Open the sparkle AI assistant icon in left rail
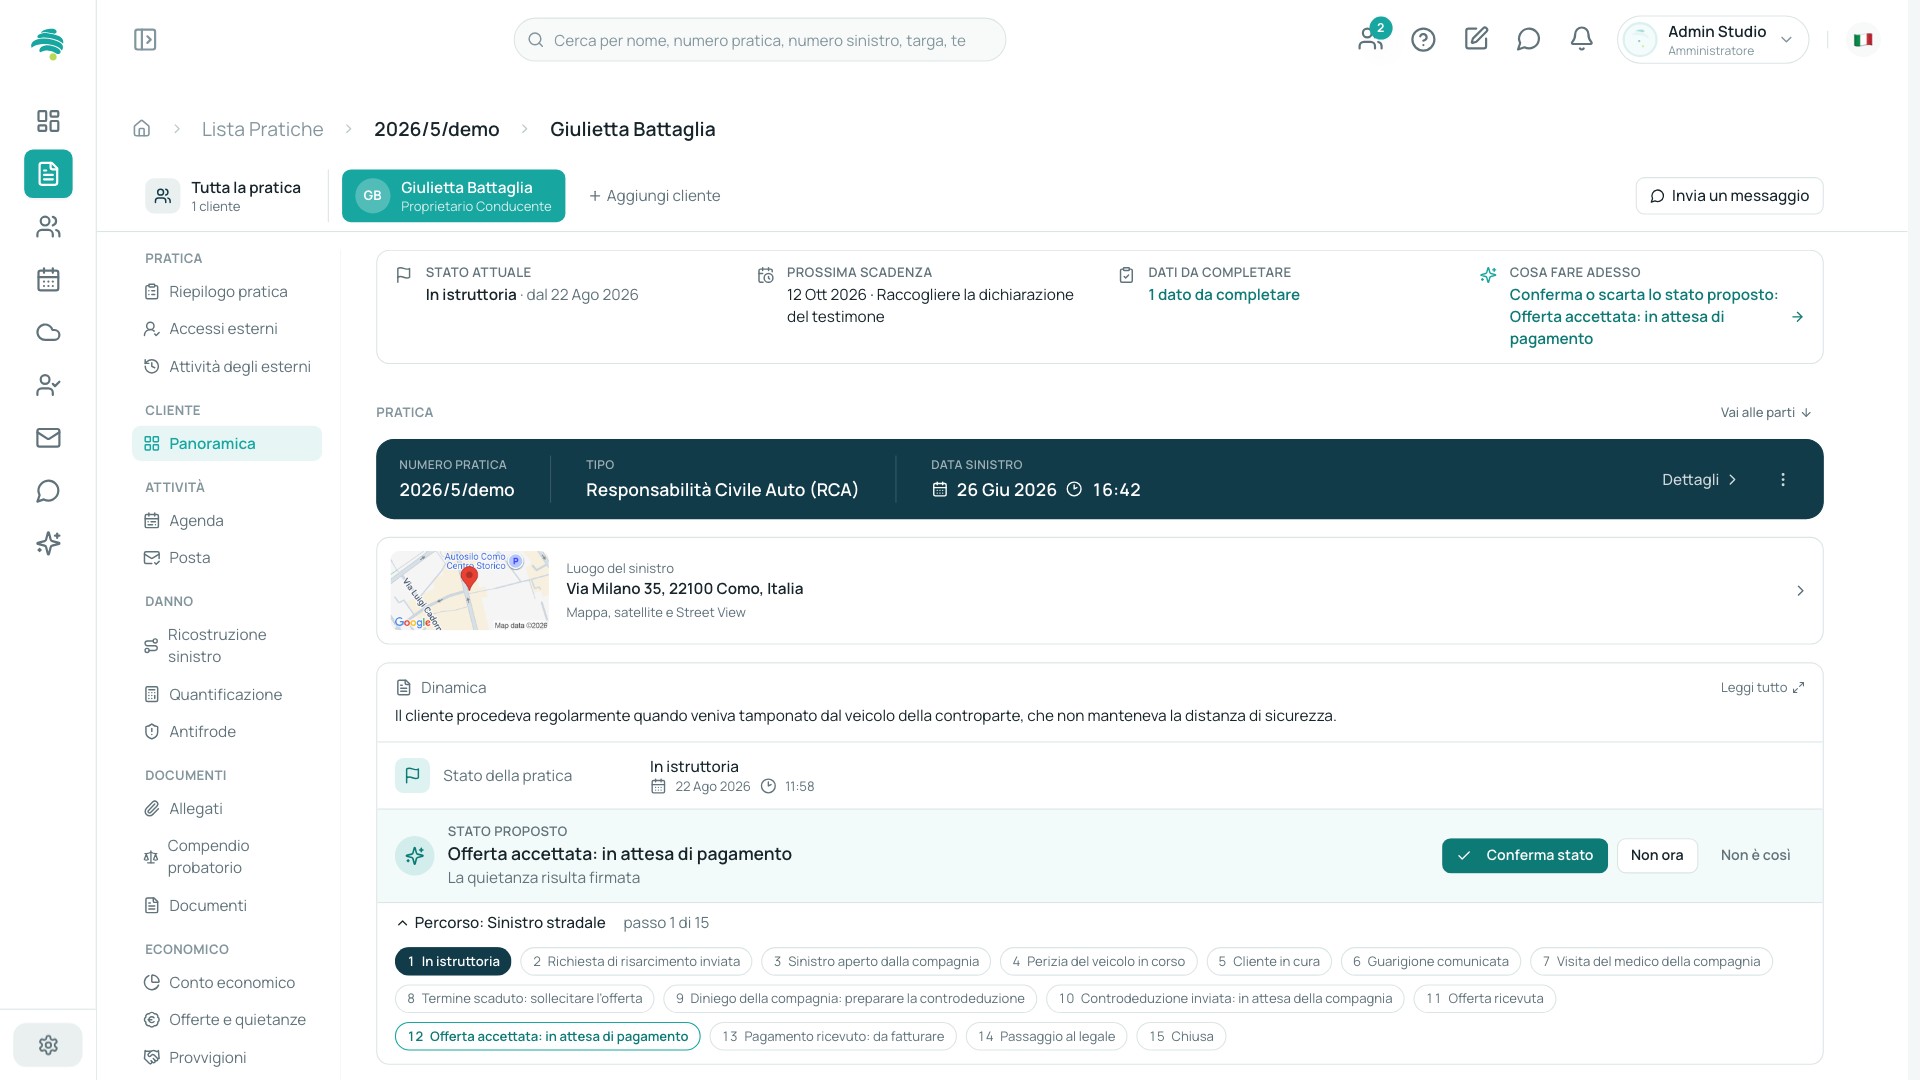 48,543
